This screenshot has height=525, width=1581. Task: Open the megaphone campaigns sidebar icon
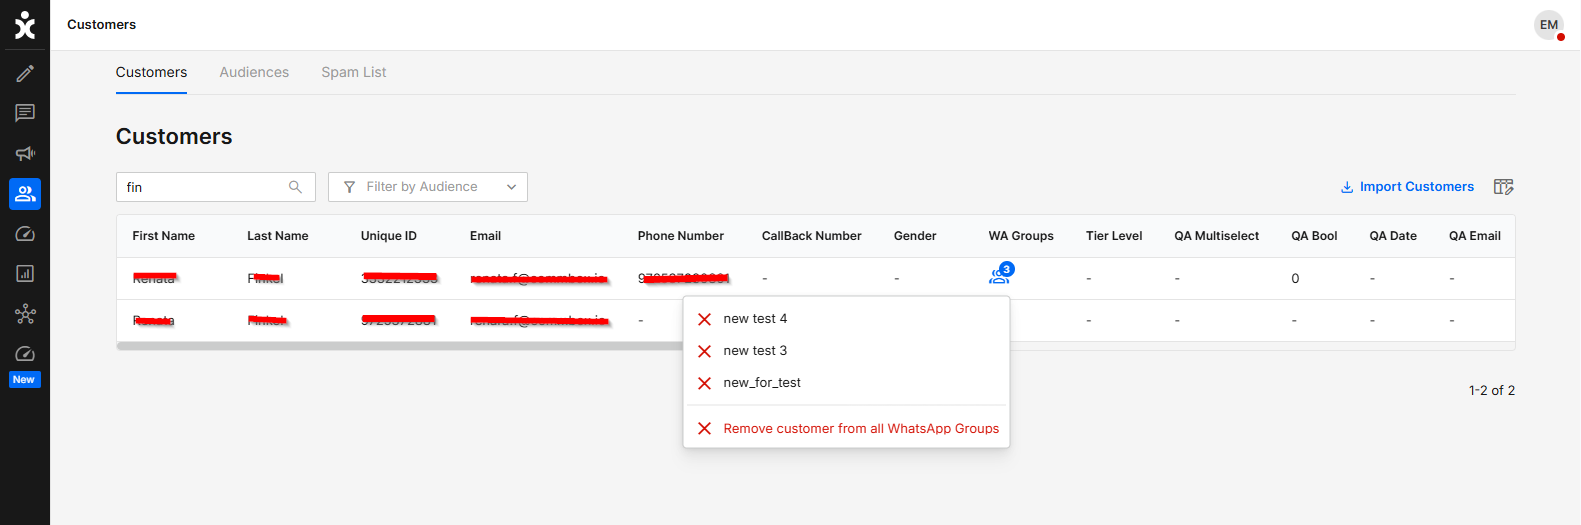click(25, 153)
